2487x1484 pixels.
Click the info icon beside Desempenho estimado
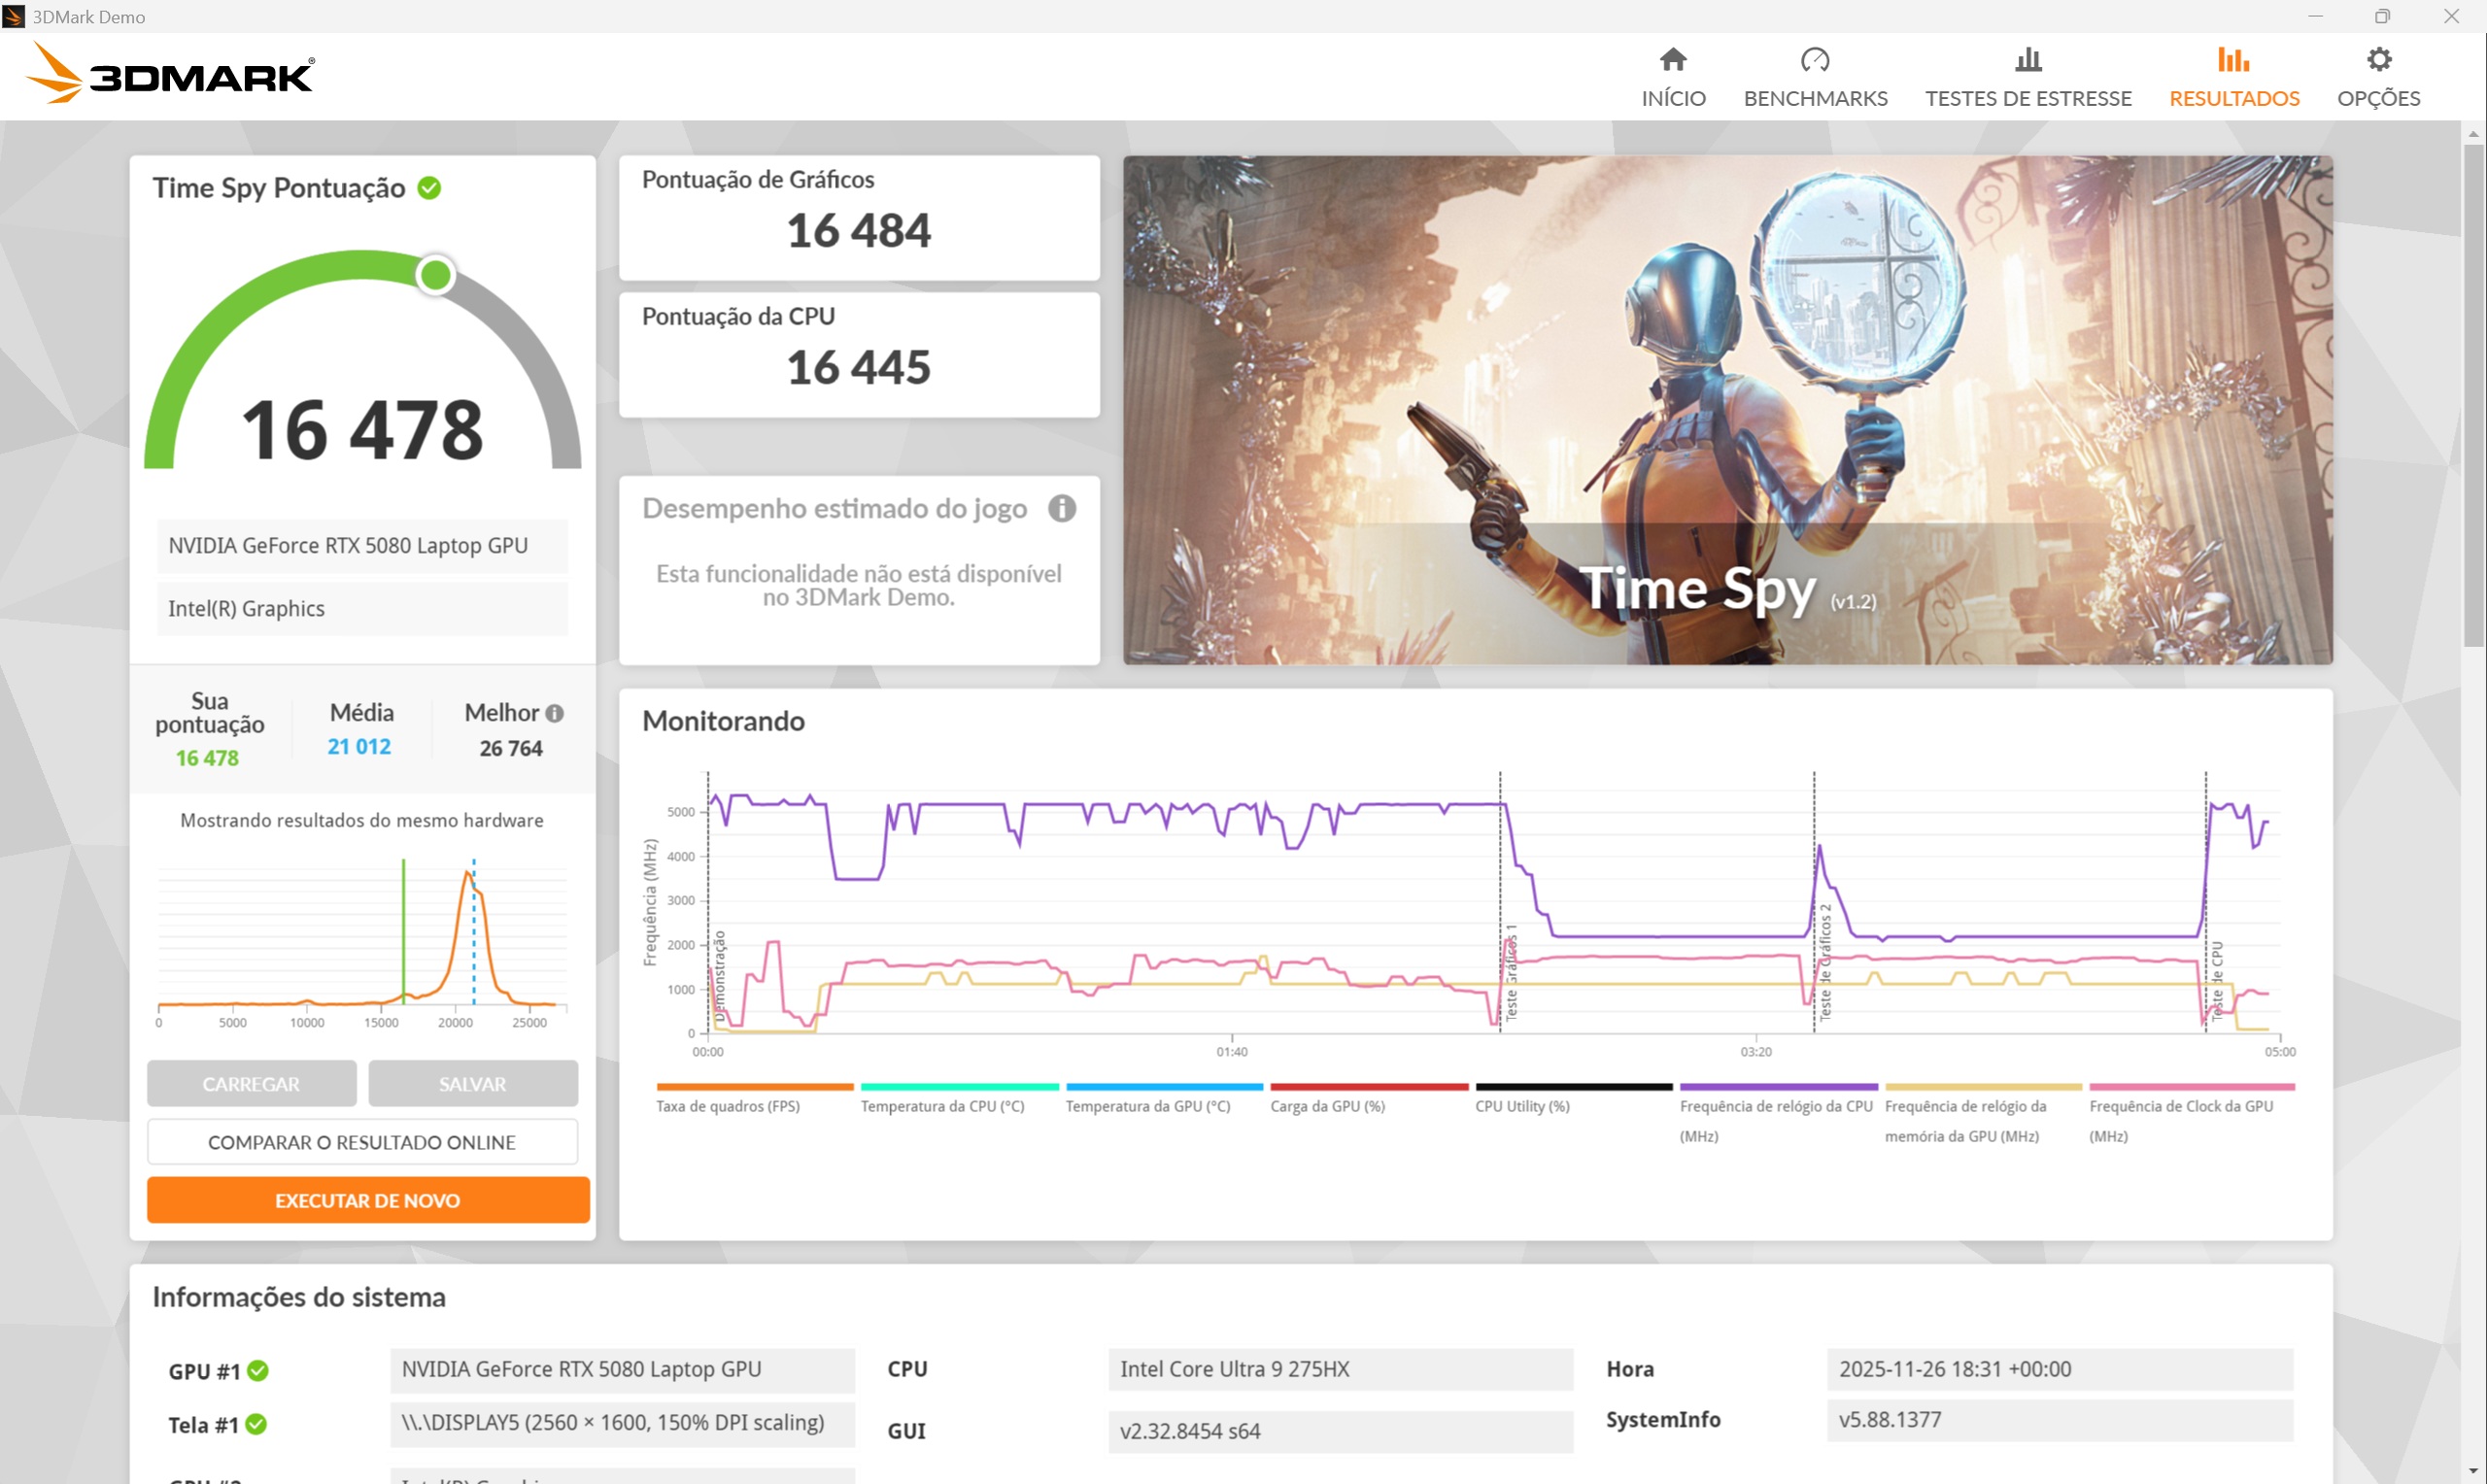click(1061, 508)
